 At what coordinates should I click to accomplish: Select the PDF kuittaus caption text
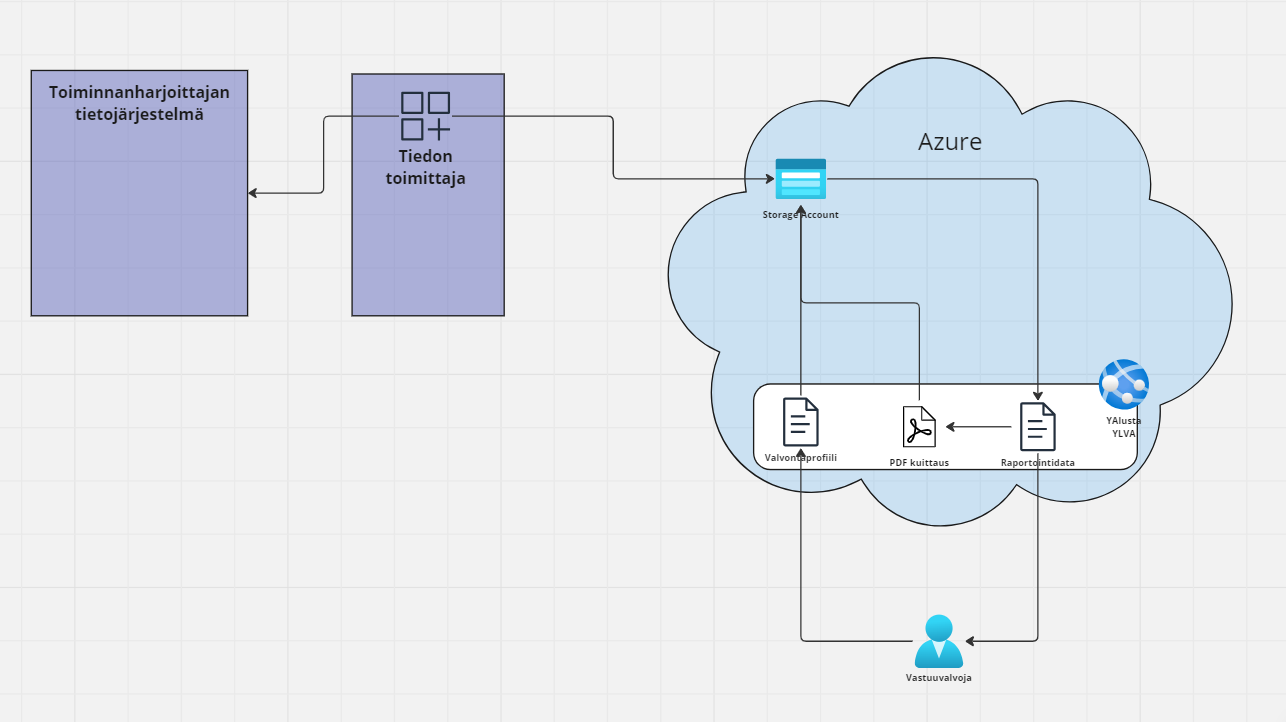[919, 463]
